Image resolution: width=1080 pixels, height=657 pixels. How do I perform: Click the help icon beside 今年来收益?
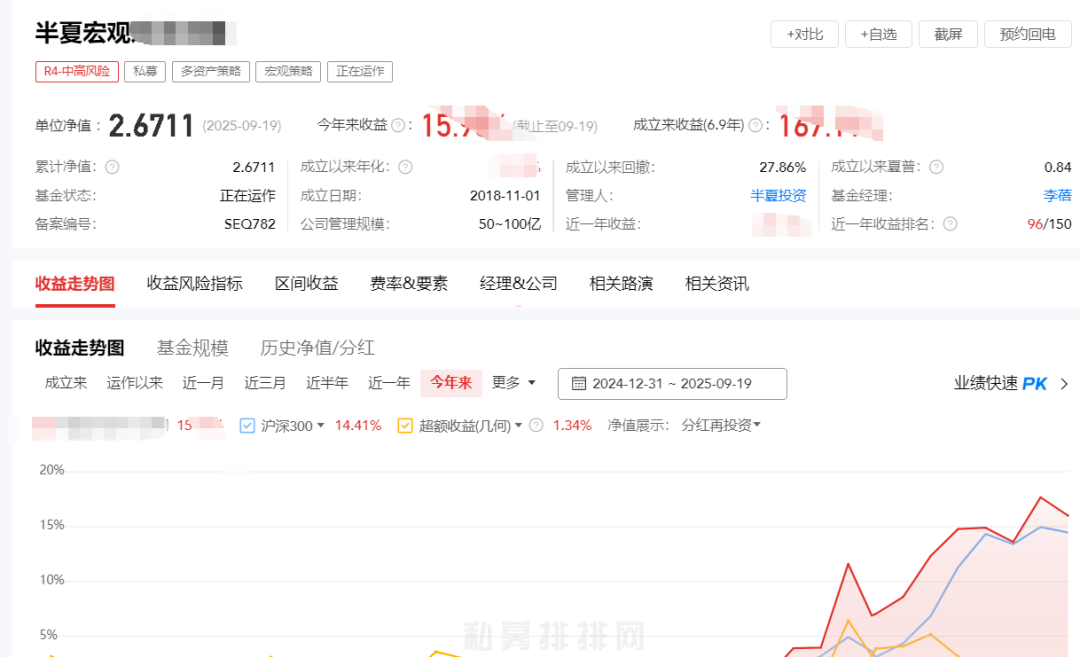398,125
